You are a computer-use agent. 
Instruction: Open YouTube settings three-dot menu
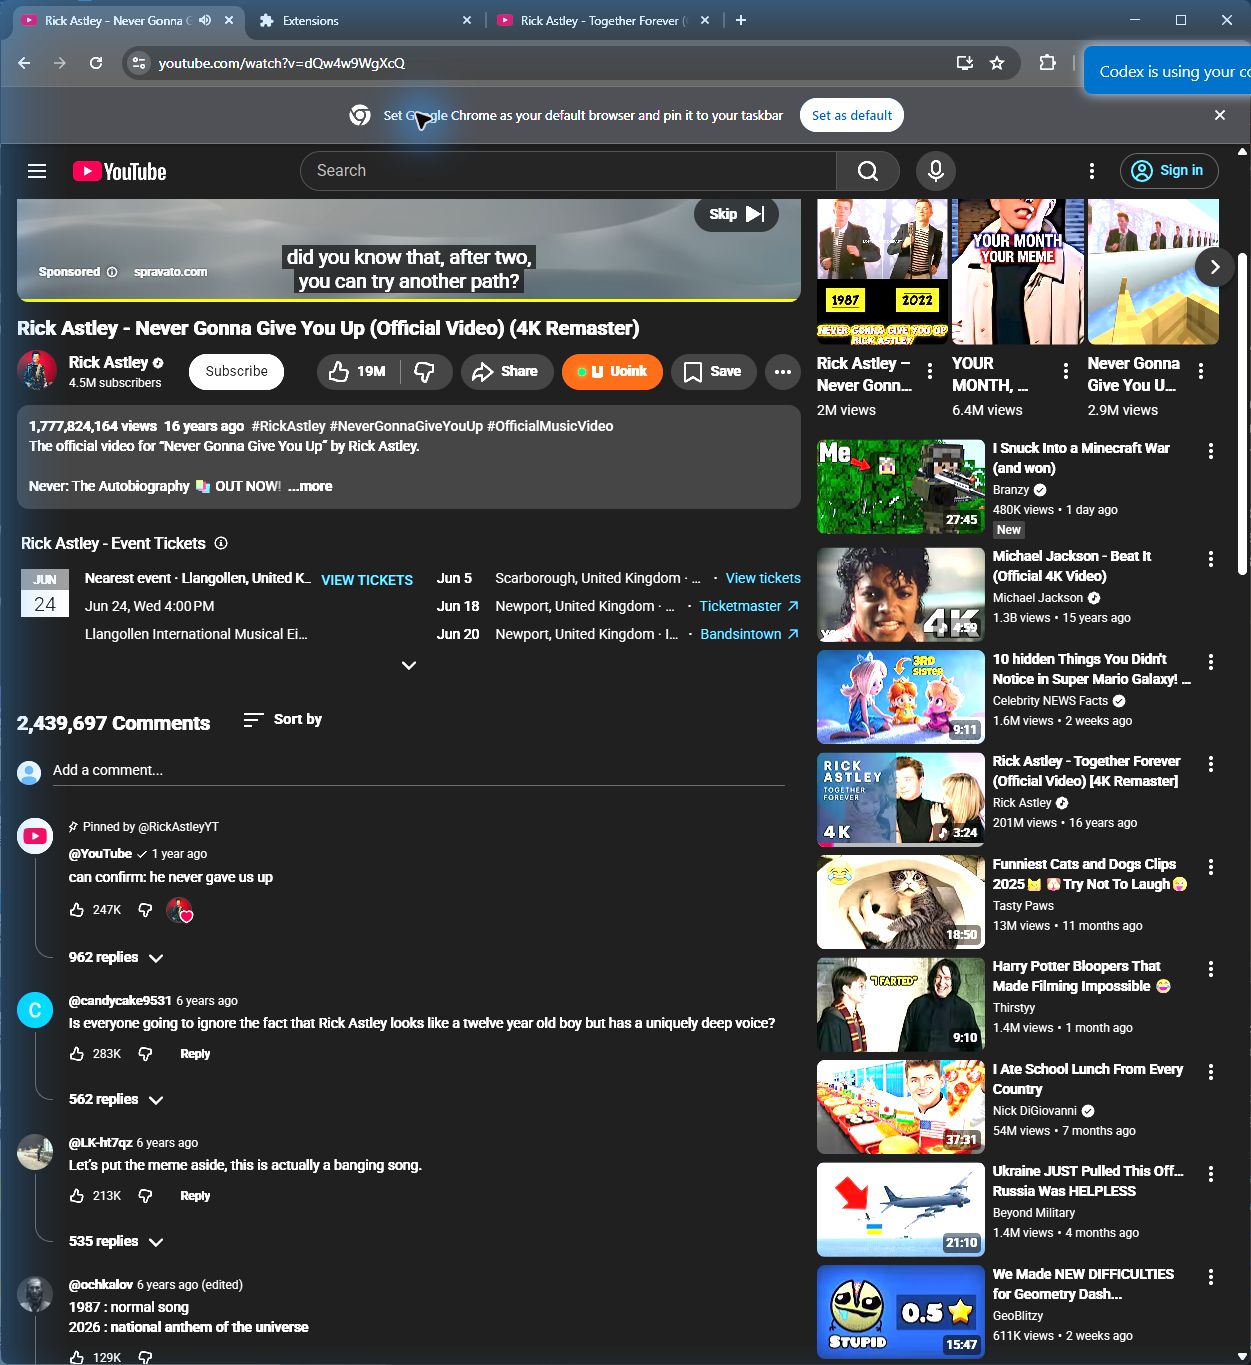coord(1092,171)
